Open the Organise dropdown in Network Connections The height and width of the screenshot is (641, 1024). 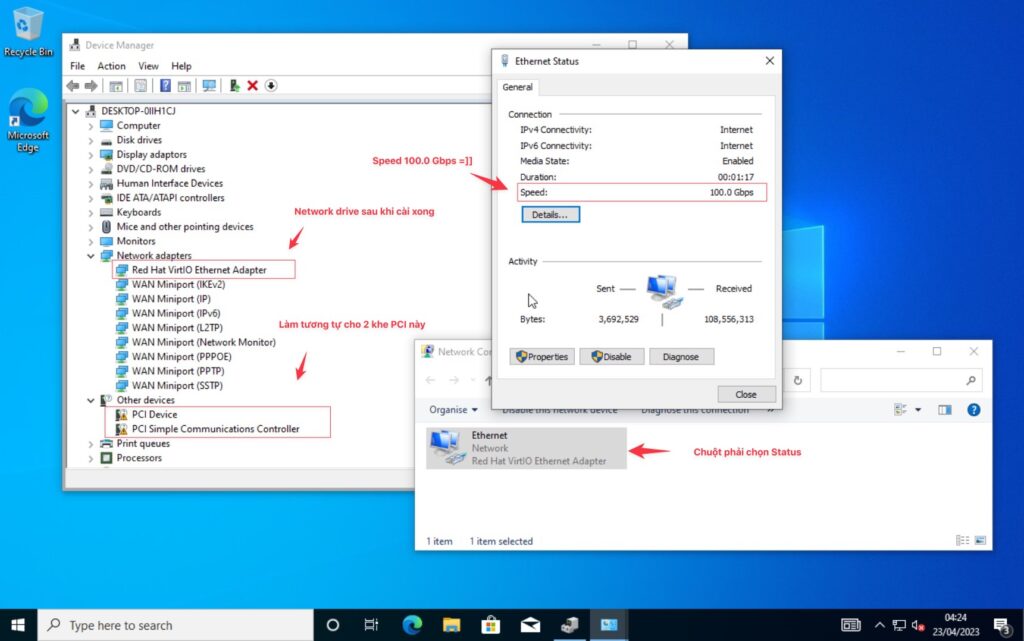453,410
